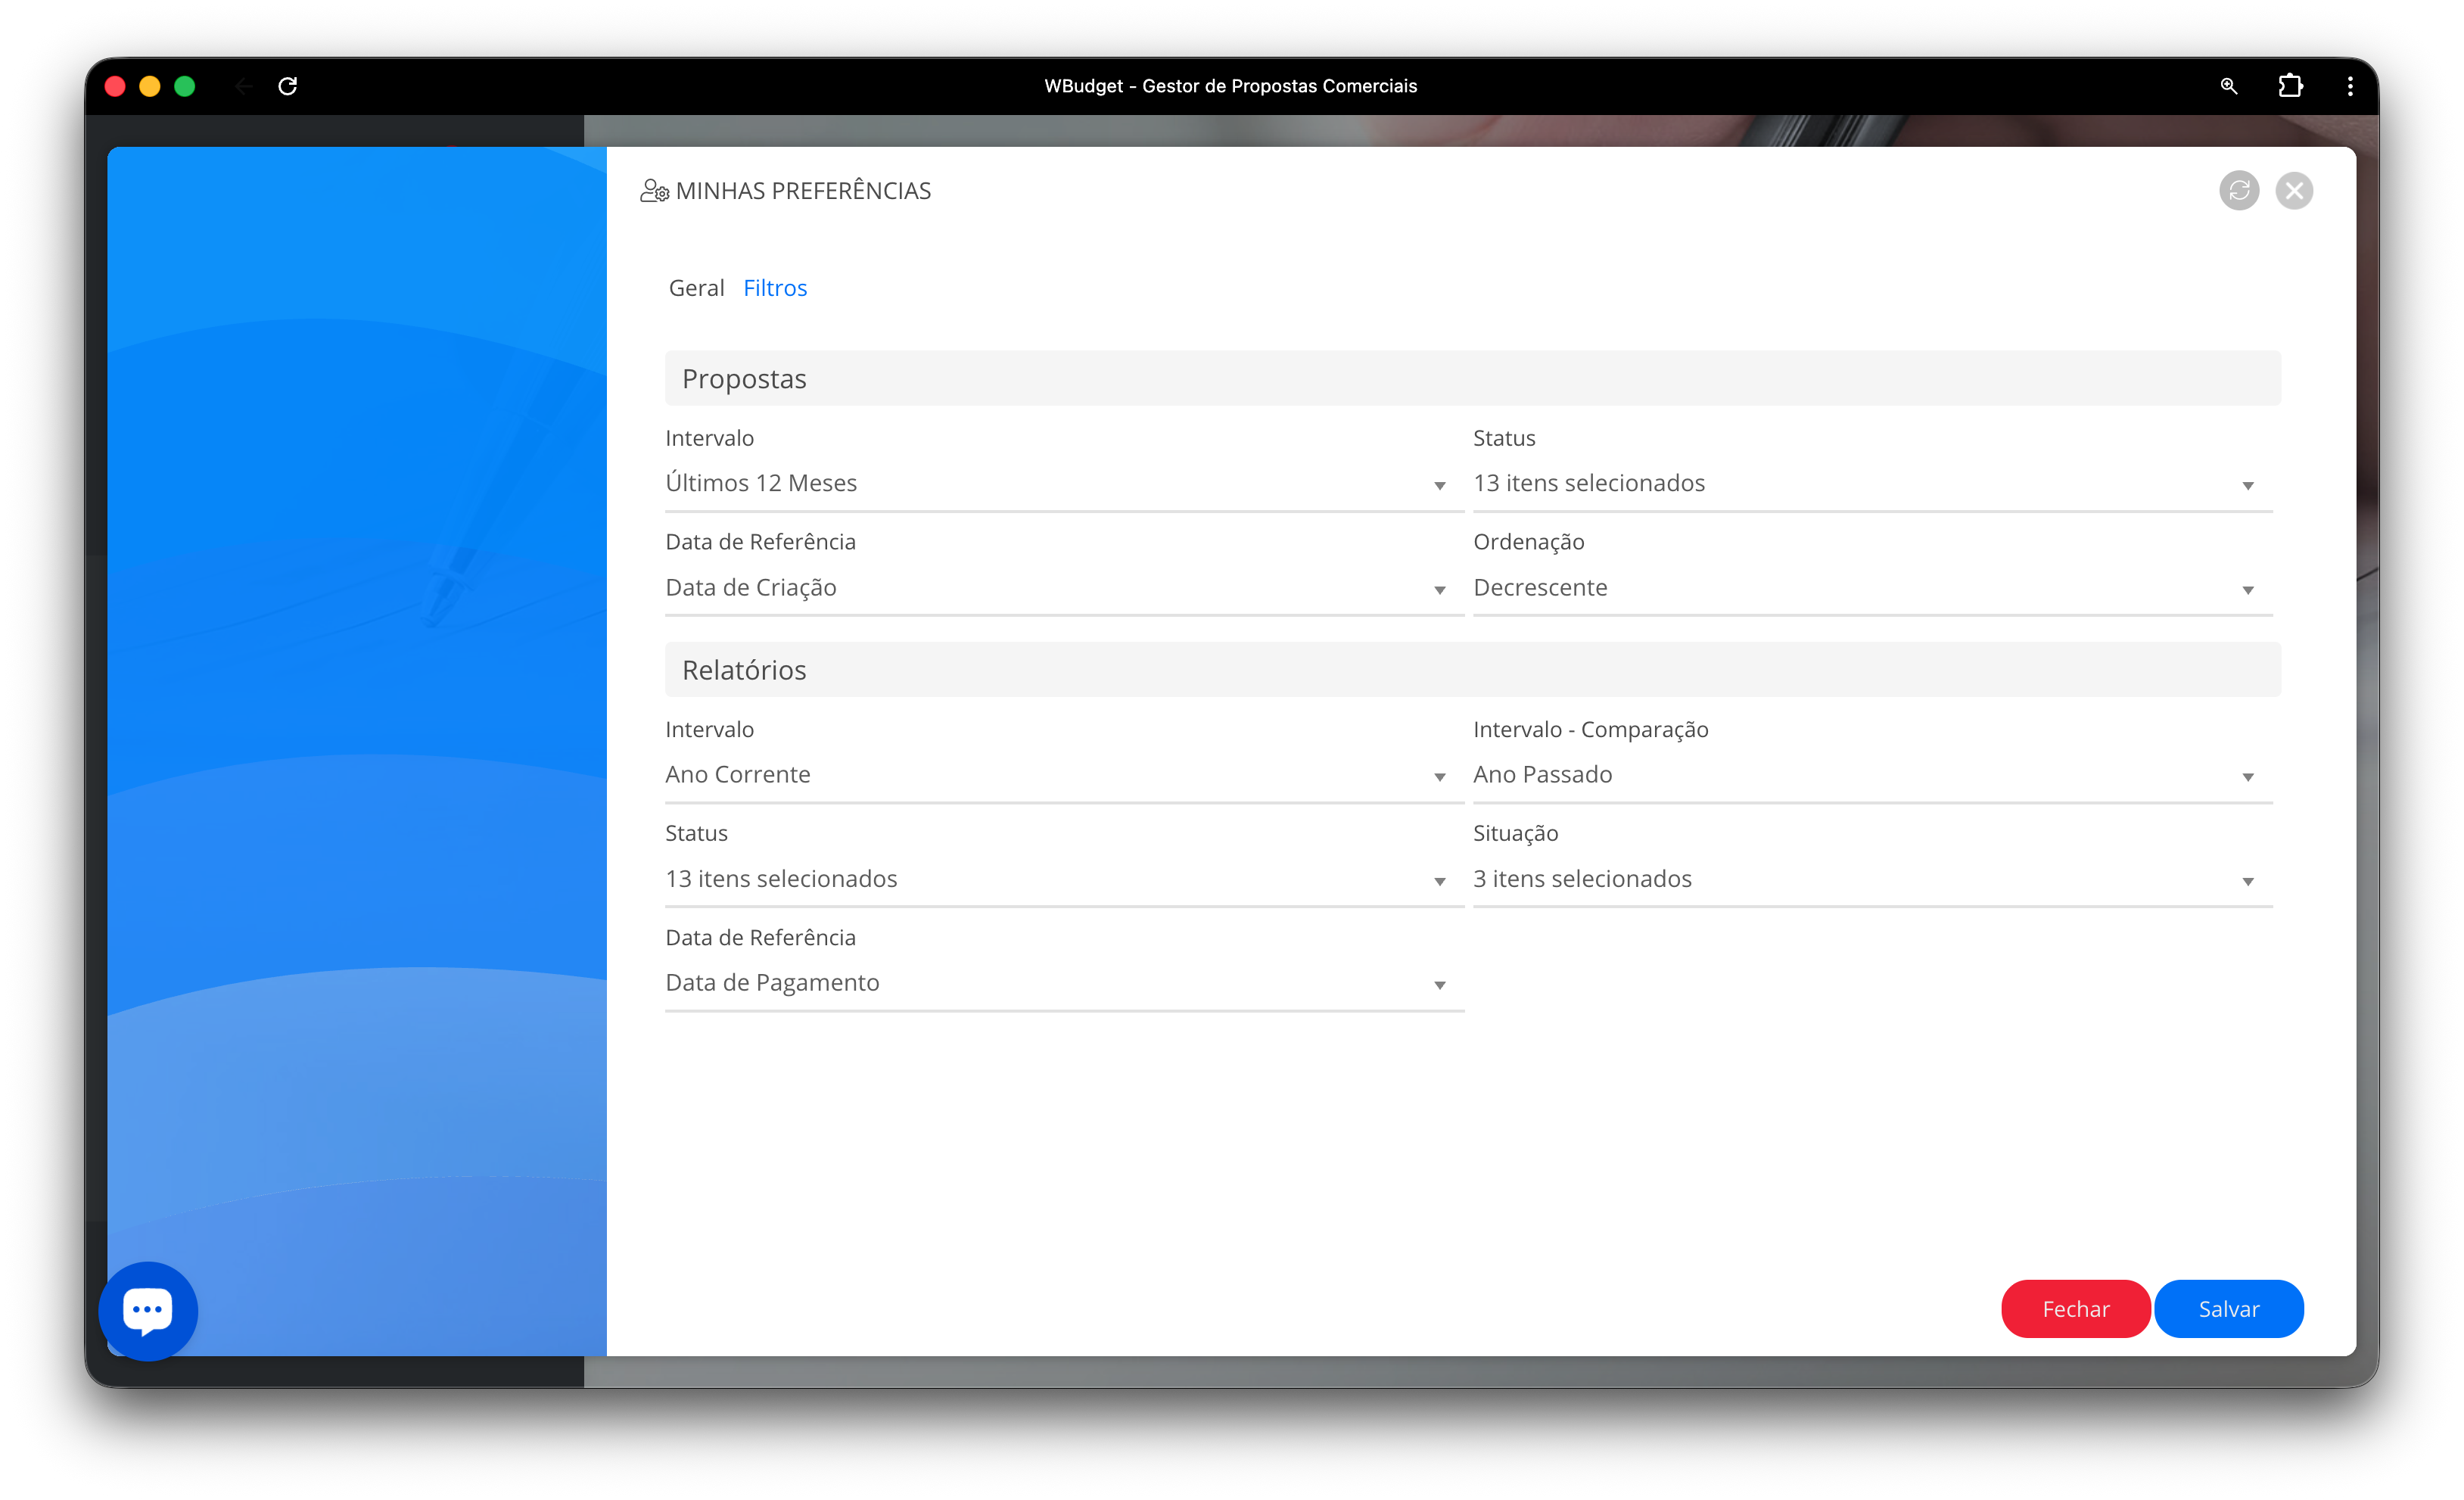Screen dimensions: 2464x1500
Task: Open the Data de Criação reference dropdown
Action: pos(1064,588)
